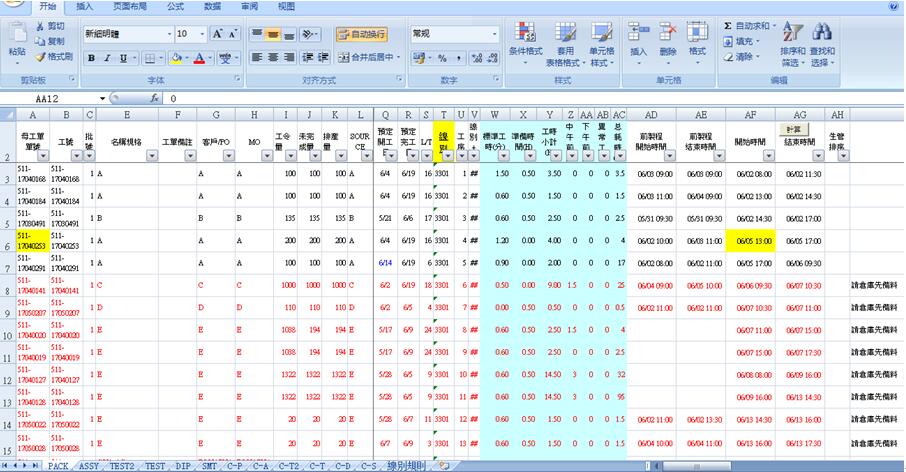906x472 pixels.
Task: Click the text orientation icon
Action: (x=309, y=34)
